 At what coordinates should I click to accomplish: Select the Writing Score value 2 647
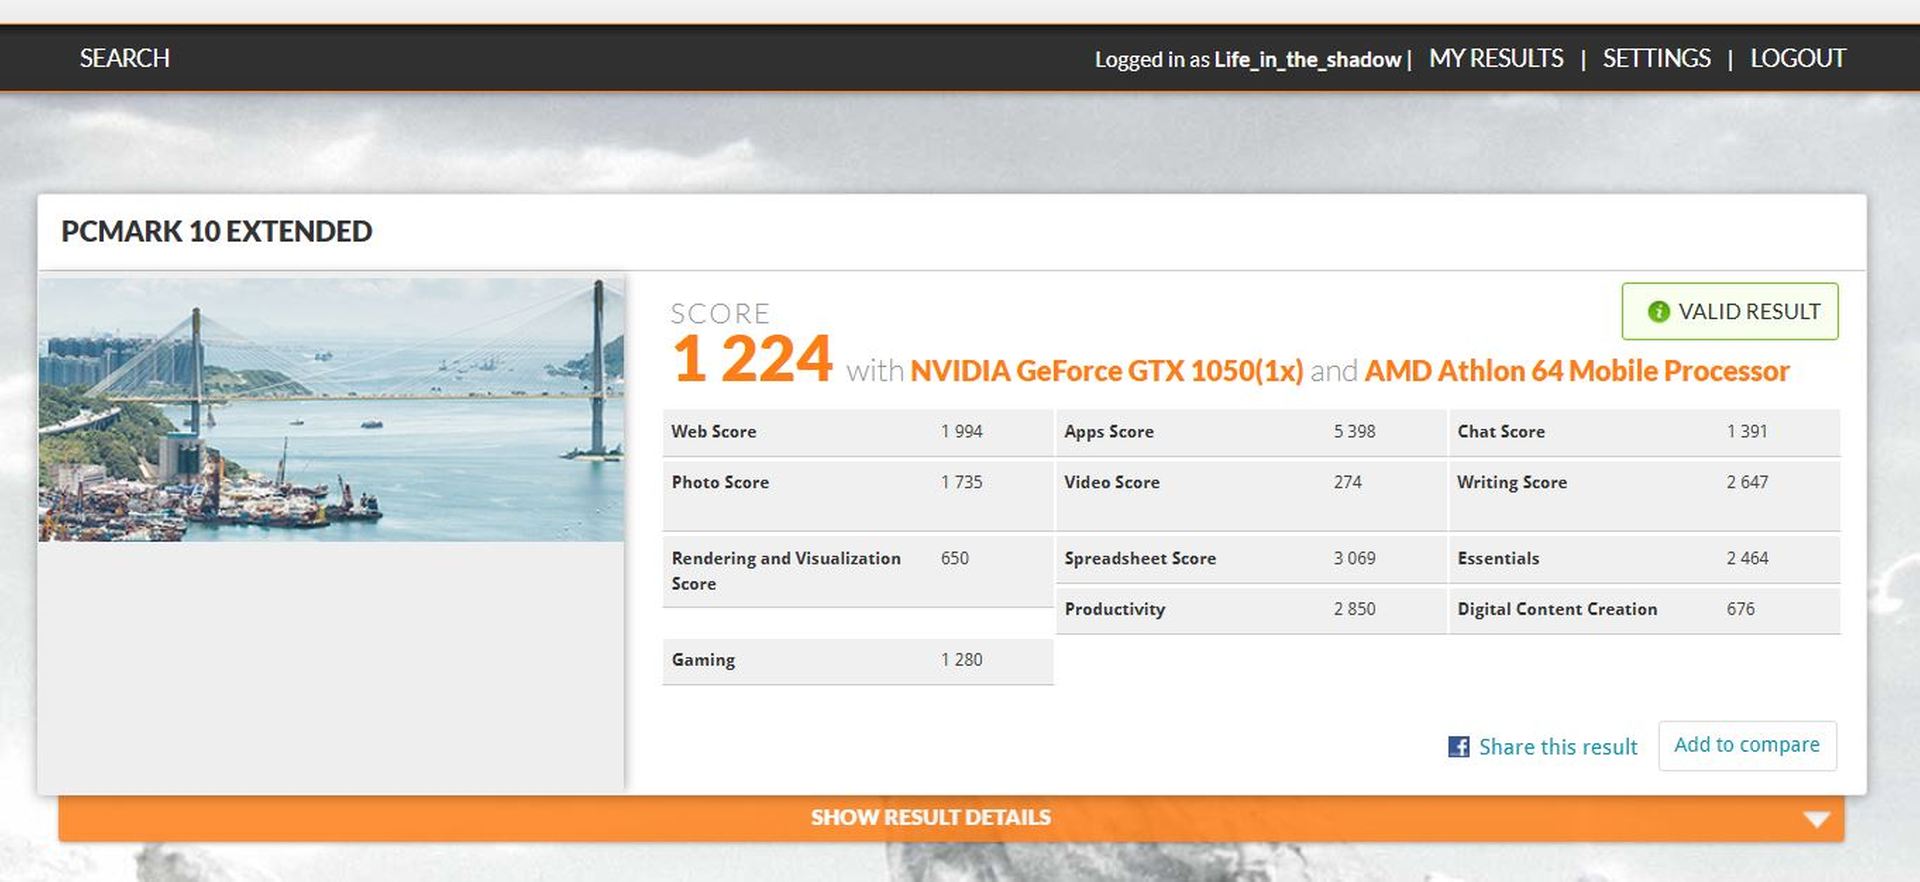pos(1748,482)
